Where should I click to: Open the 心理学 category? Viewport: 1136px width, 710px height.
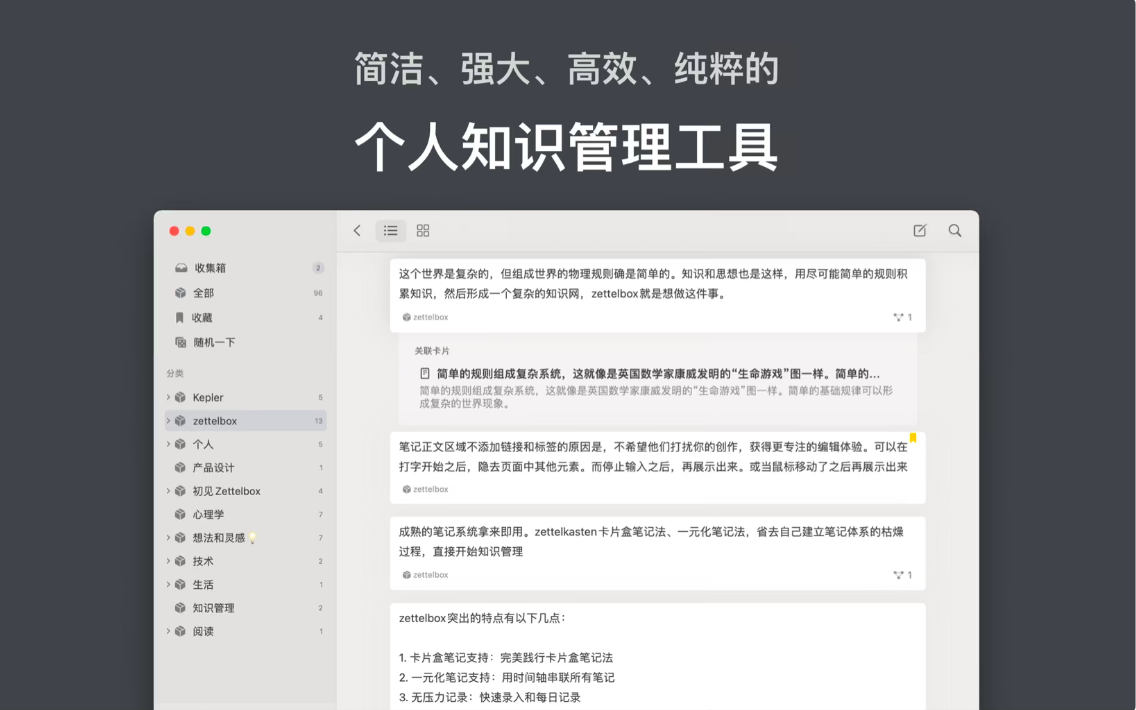click(208, 514)
